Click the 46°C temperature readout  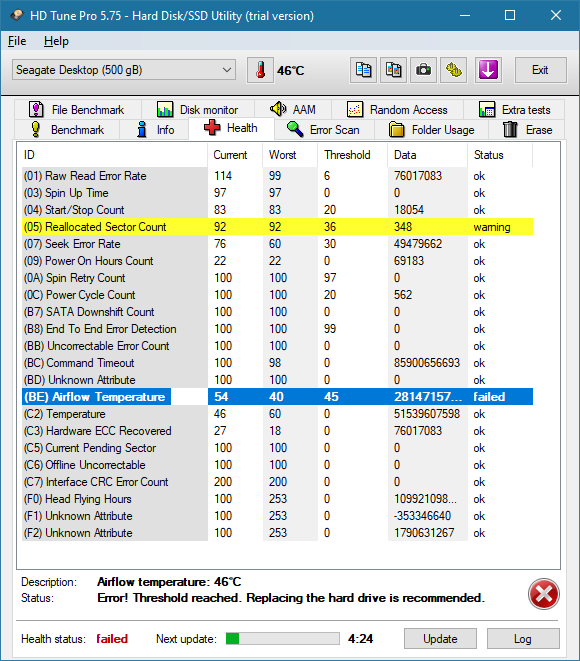(290, 70)
